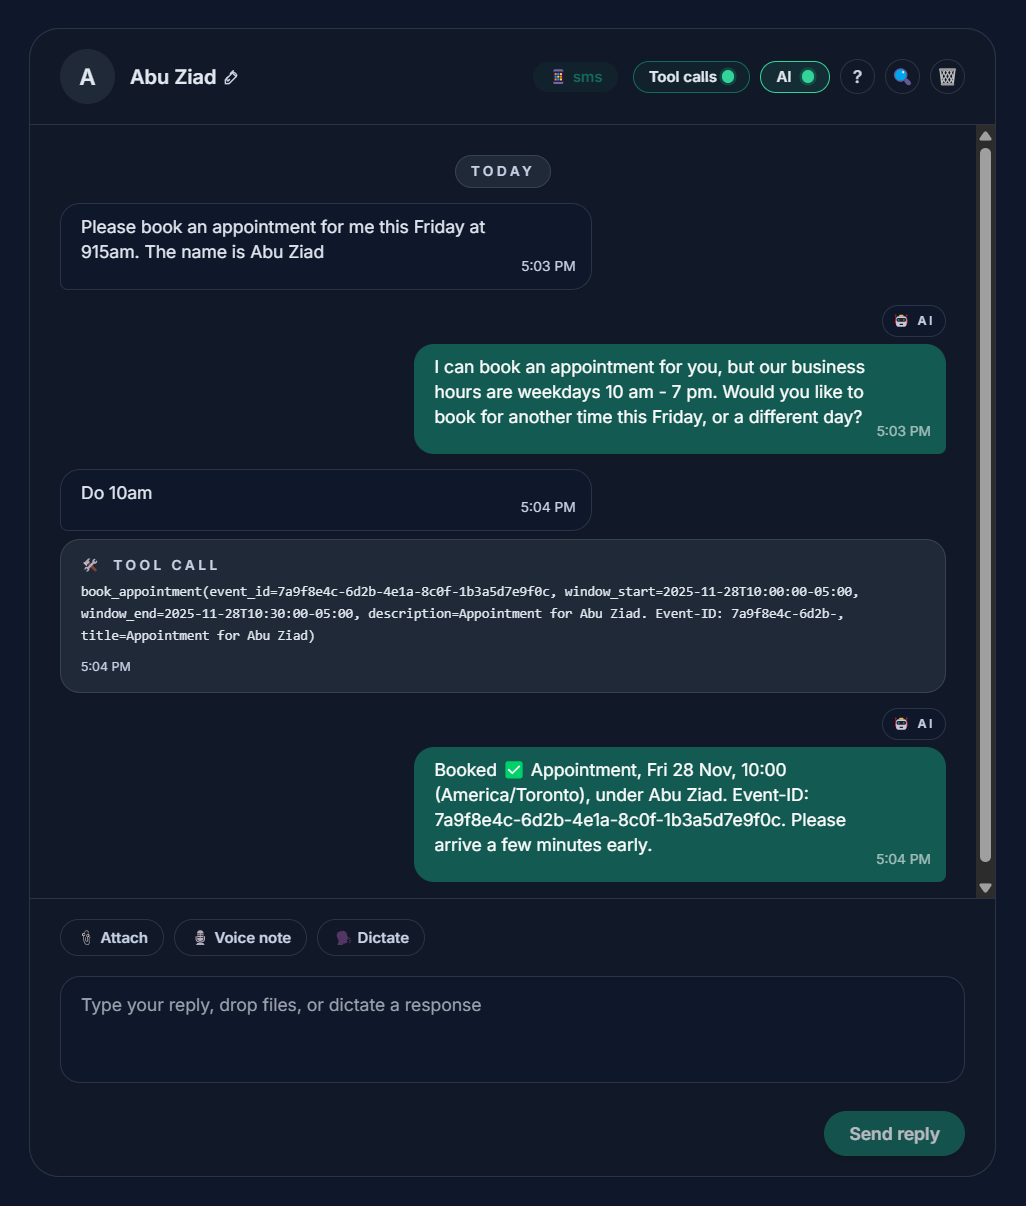1026x1206 pixels.
Task: Click the speech bubble icon on Dictate
Action: pyautogui.click(x=341, y=937)
